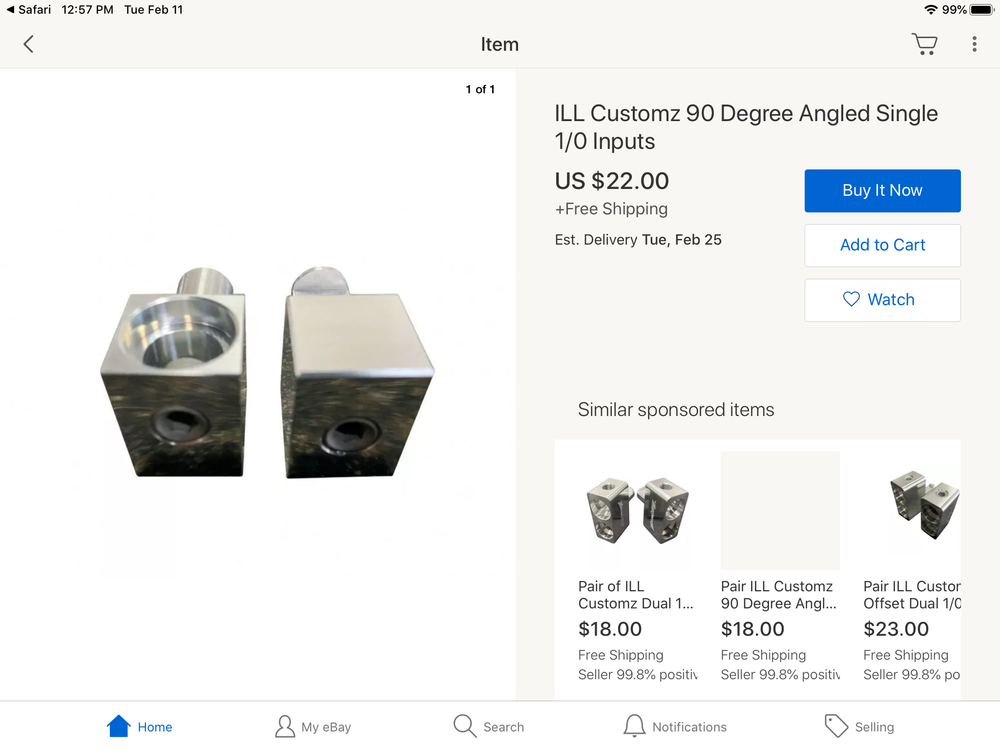Open the My eBay tab
The image size is (1000, 750).
[312, 726]
